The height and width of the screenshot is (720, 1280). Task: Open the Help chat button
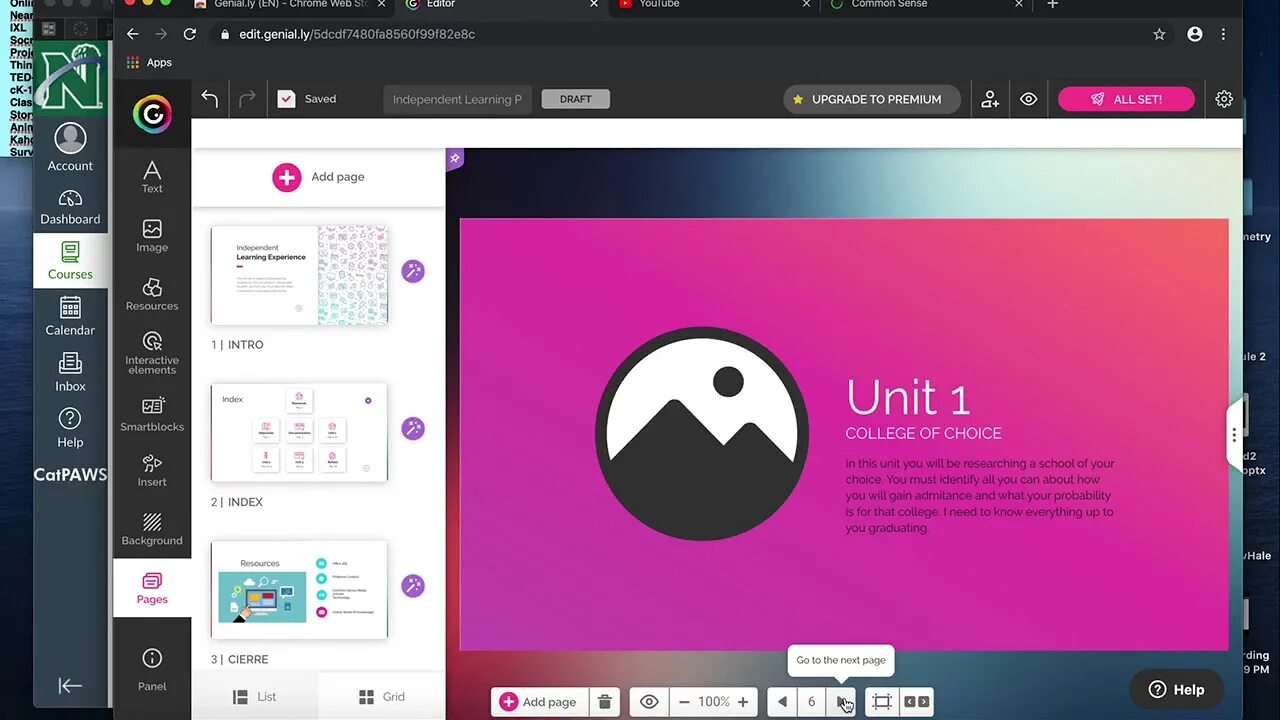pos(1176,689)
